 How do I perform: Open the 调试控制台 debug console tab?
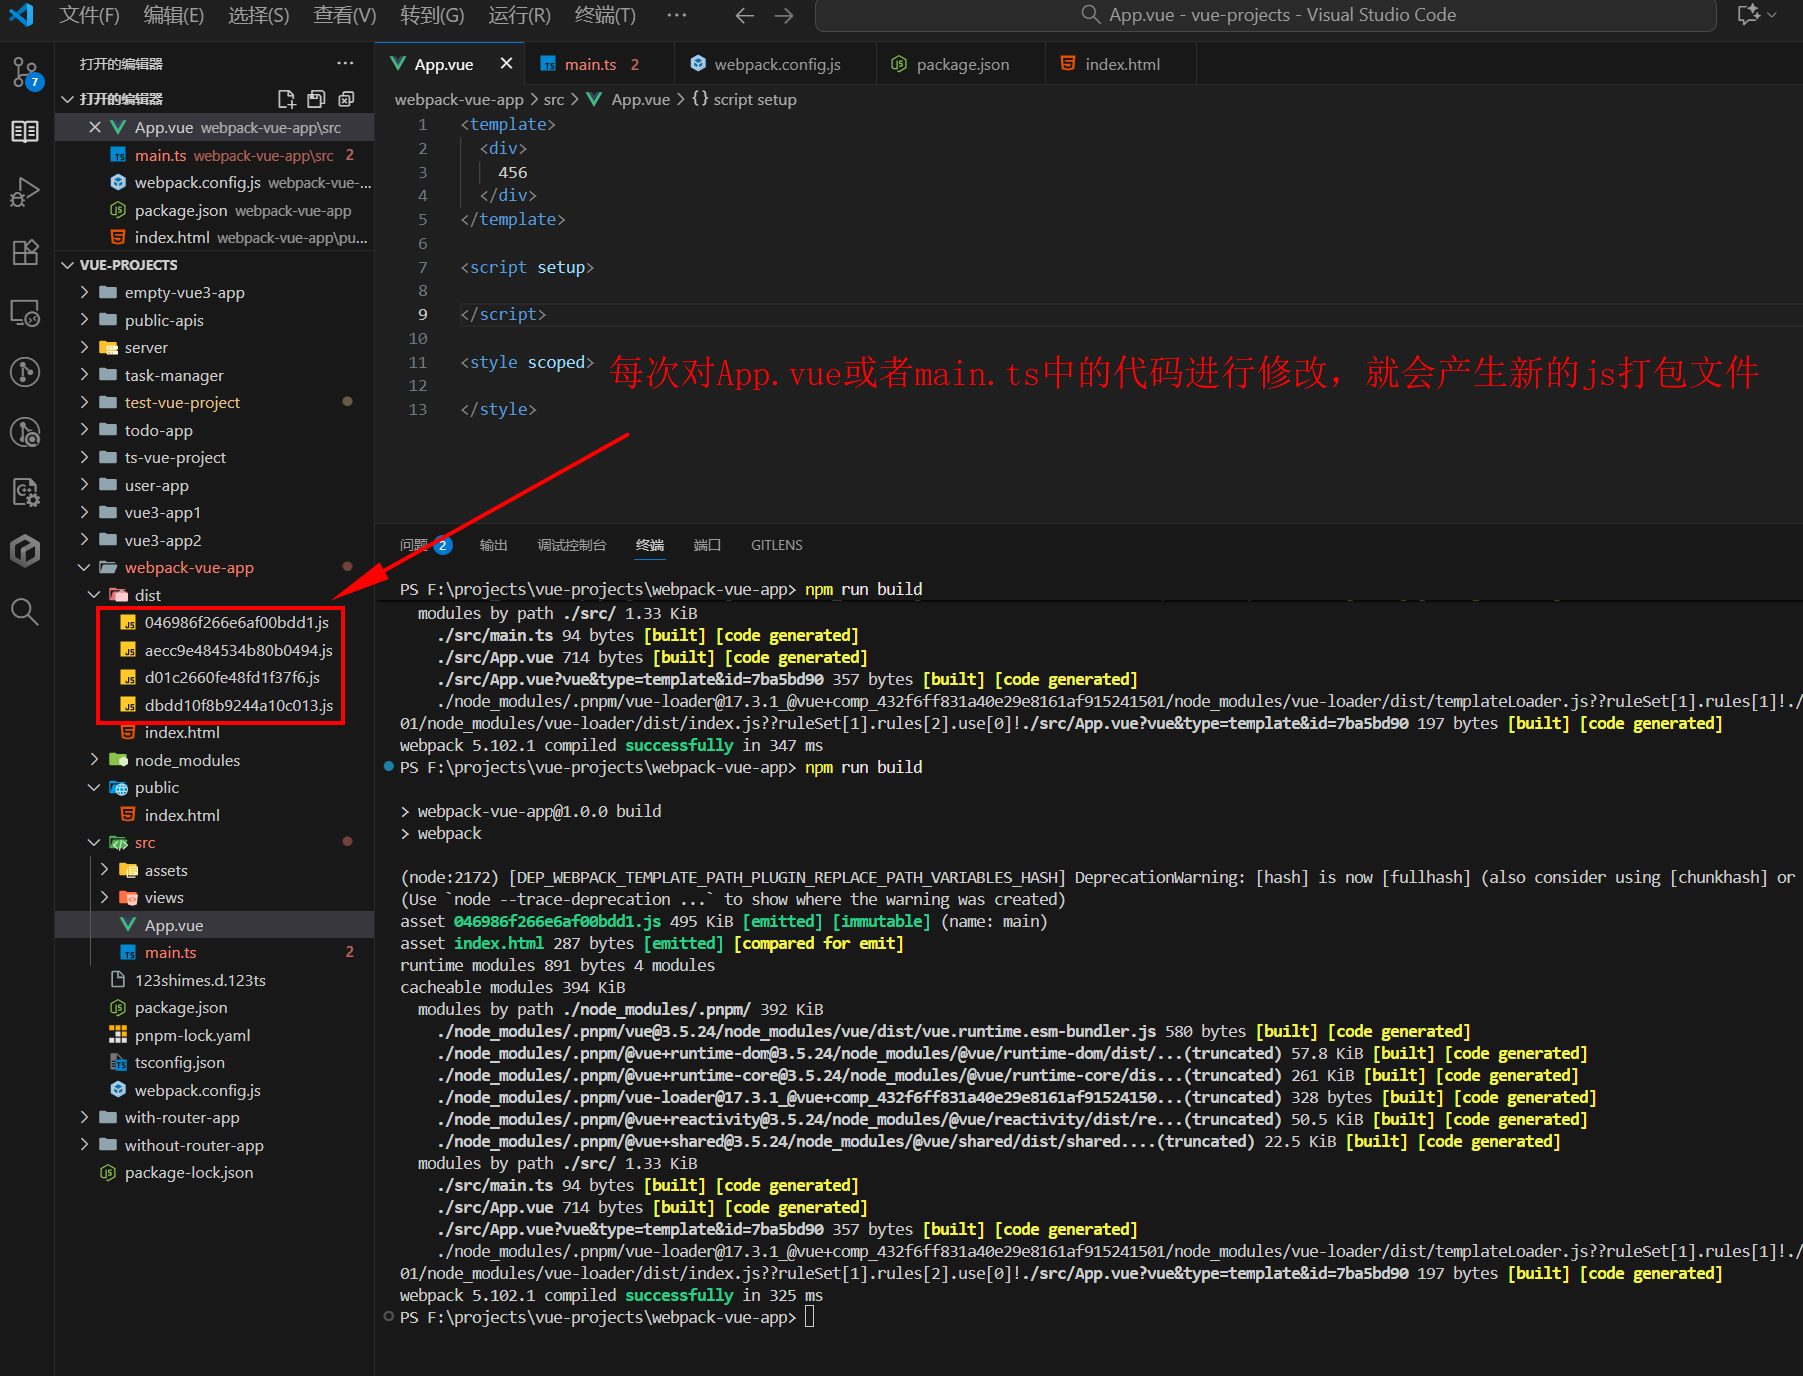point(571,545)
